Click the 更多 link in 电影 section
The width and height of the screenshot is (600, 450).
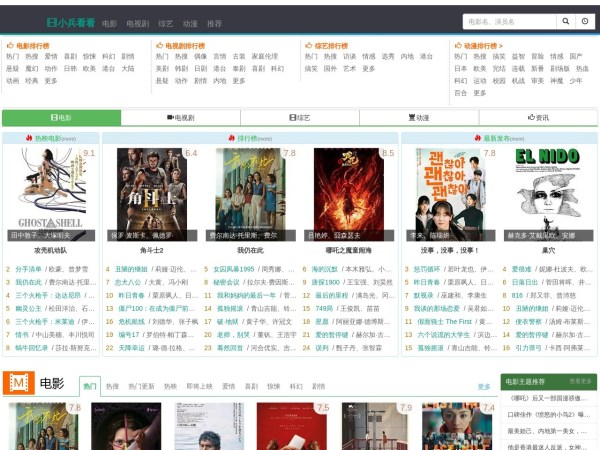coord(484,386)
